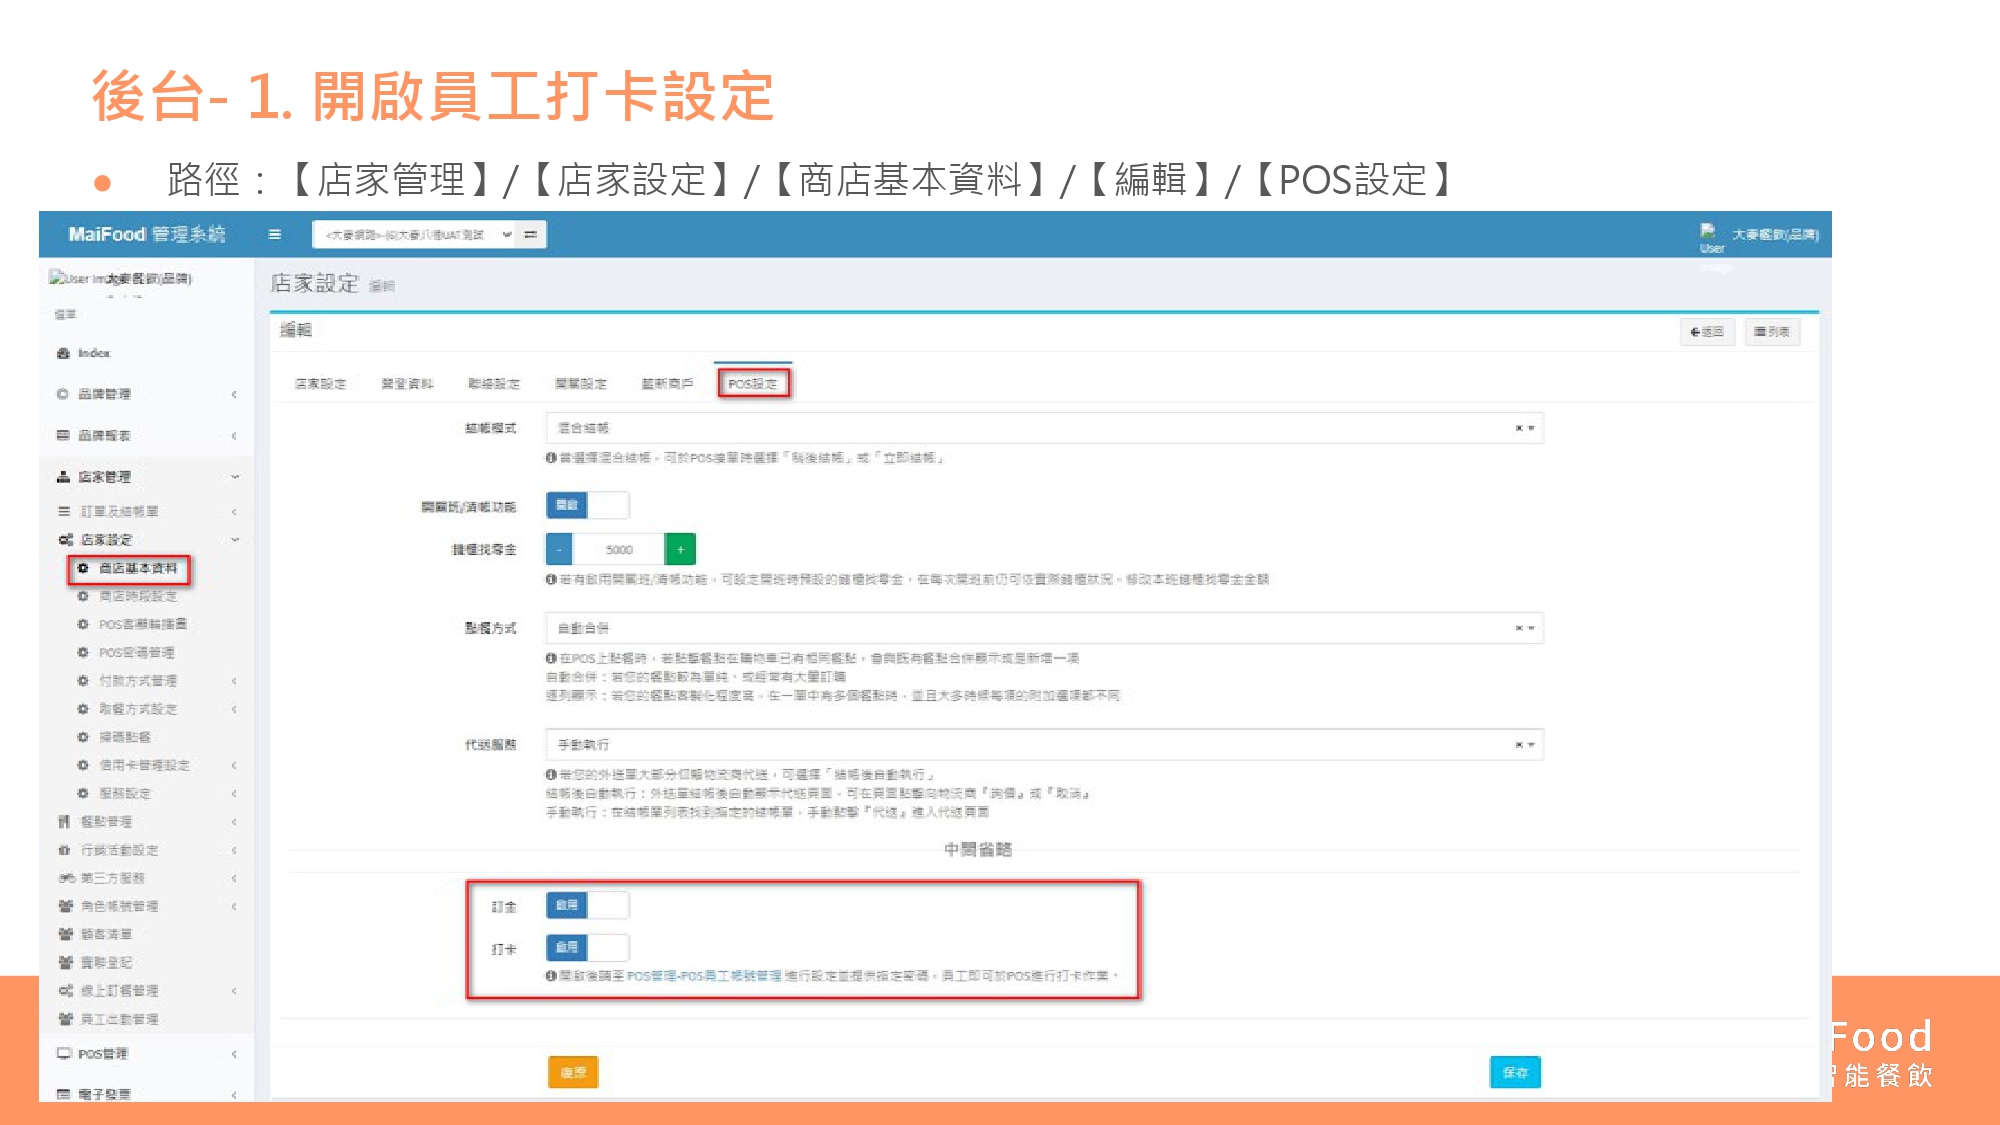Toggle the 訂金 deposit switch
Screen dimensions: 2000x1125
click(x=587, y=905)
